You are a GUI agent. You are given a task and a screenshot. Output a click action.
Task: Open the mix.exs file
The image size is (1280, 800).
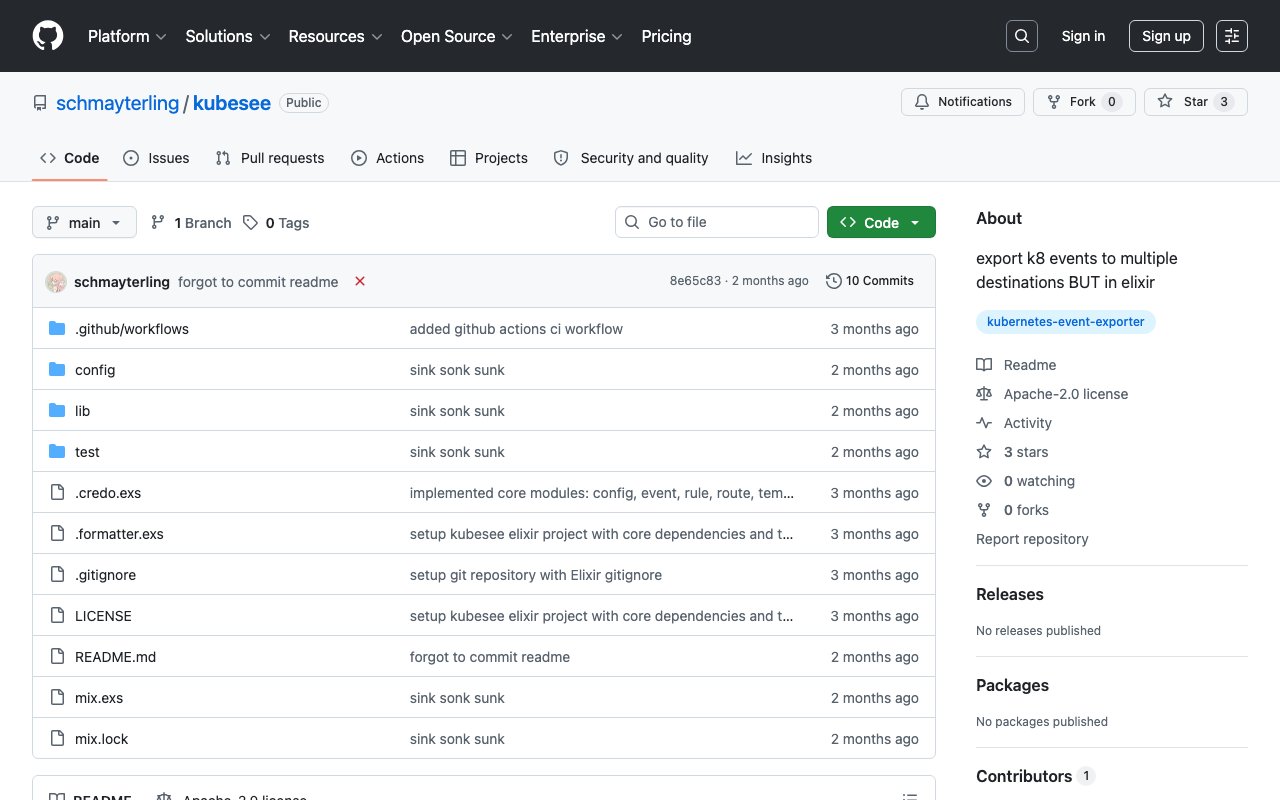click(x=99, y=698)
